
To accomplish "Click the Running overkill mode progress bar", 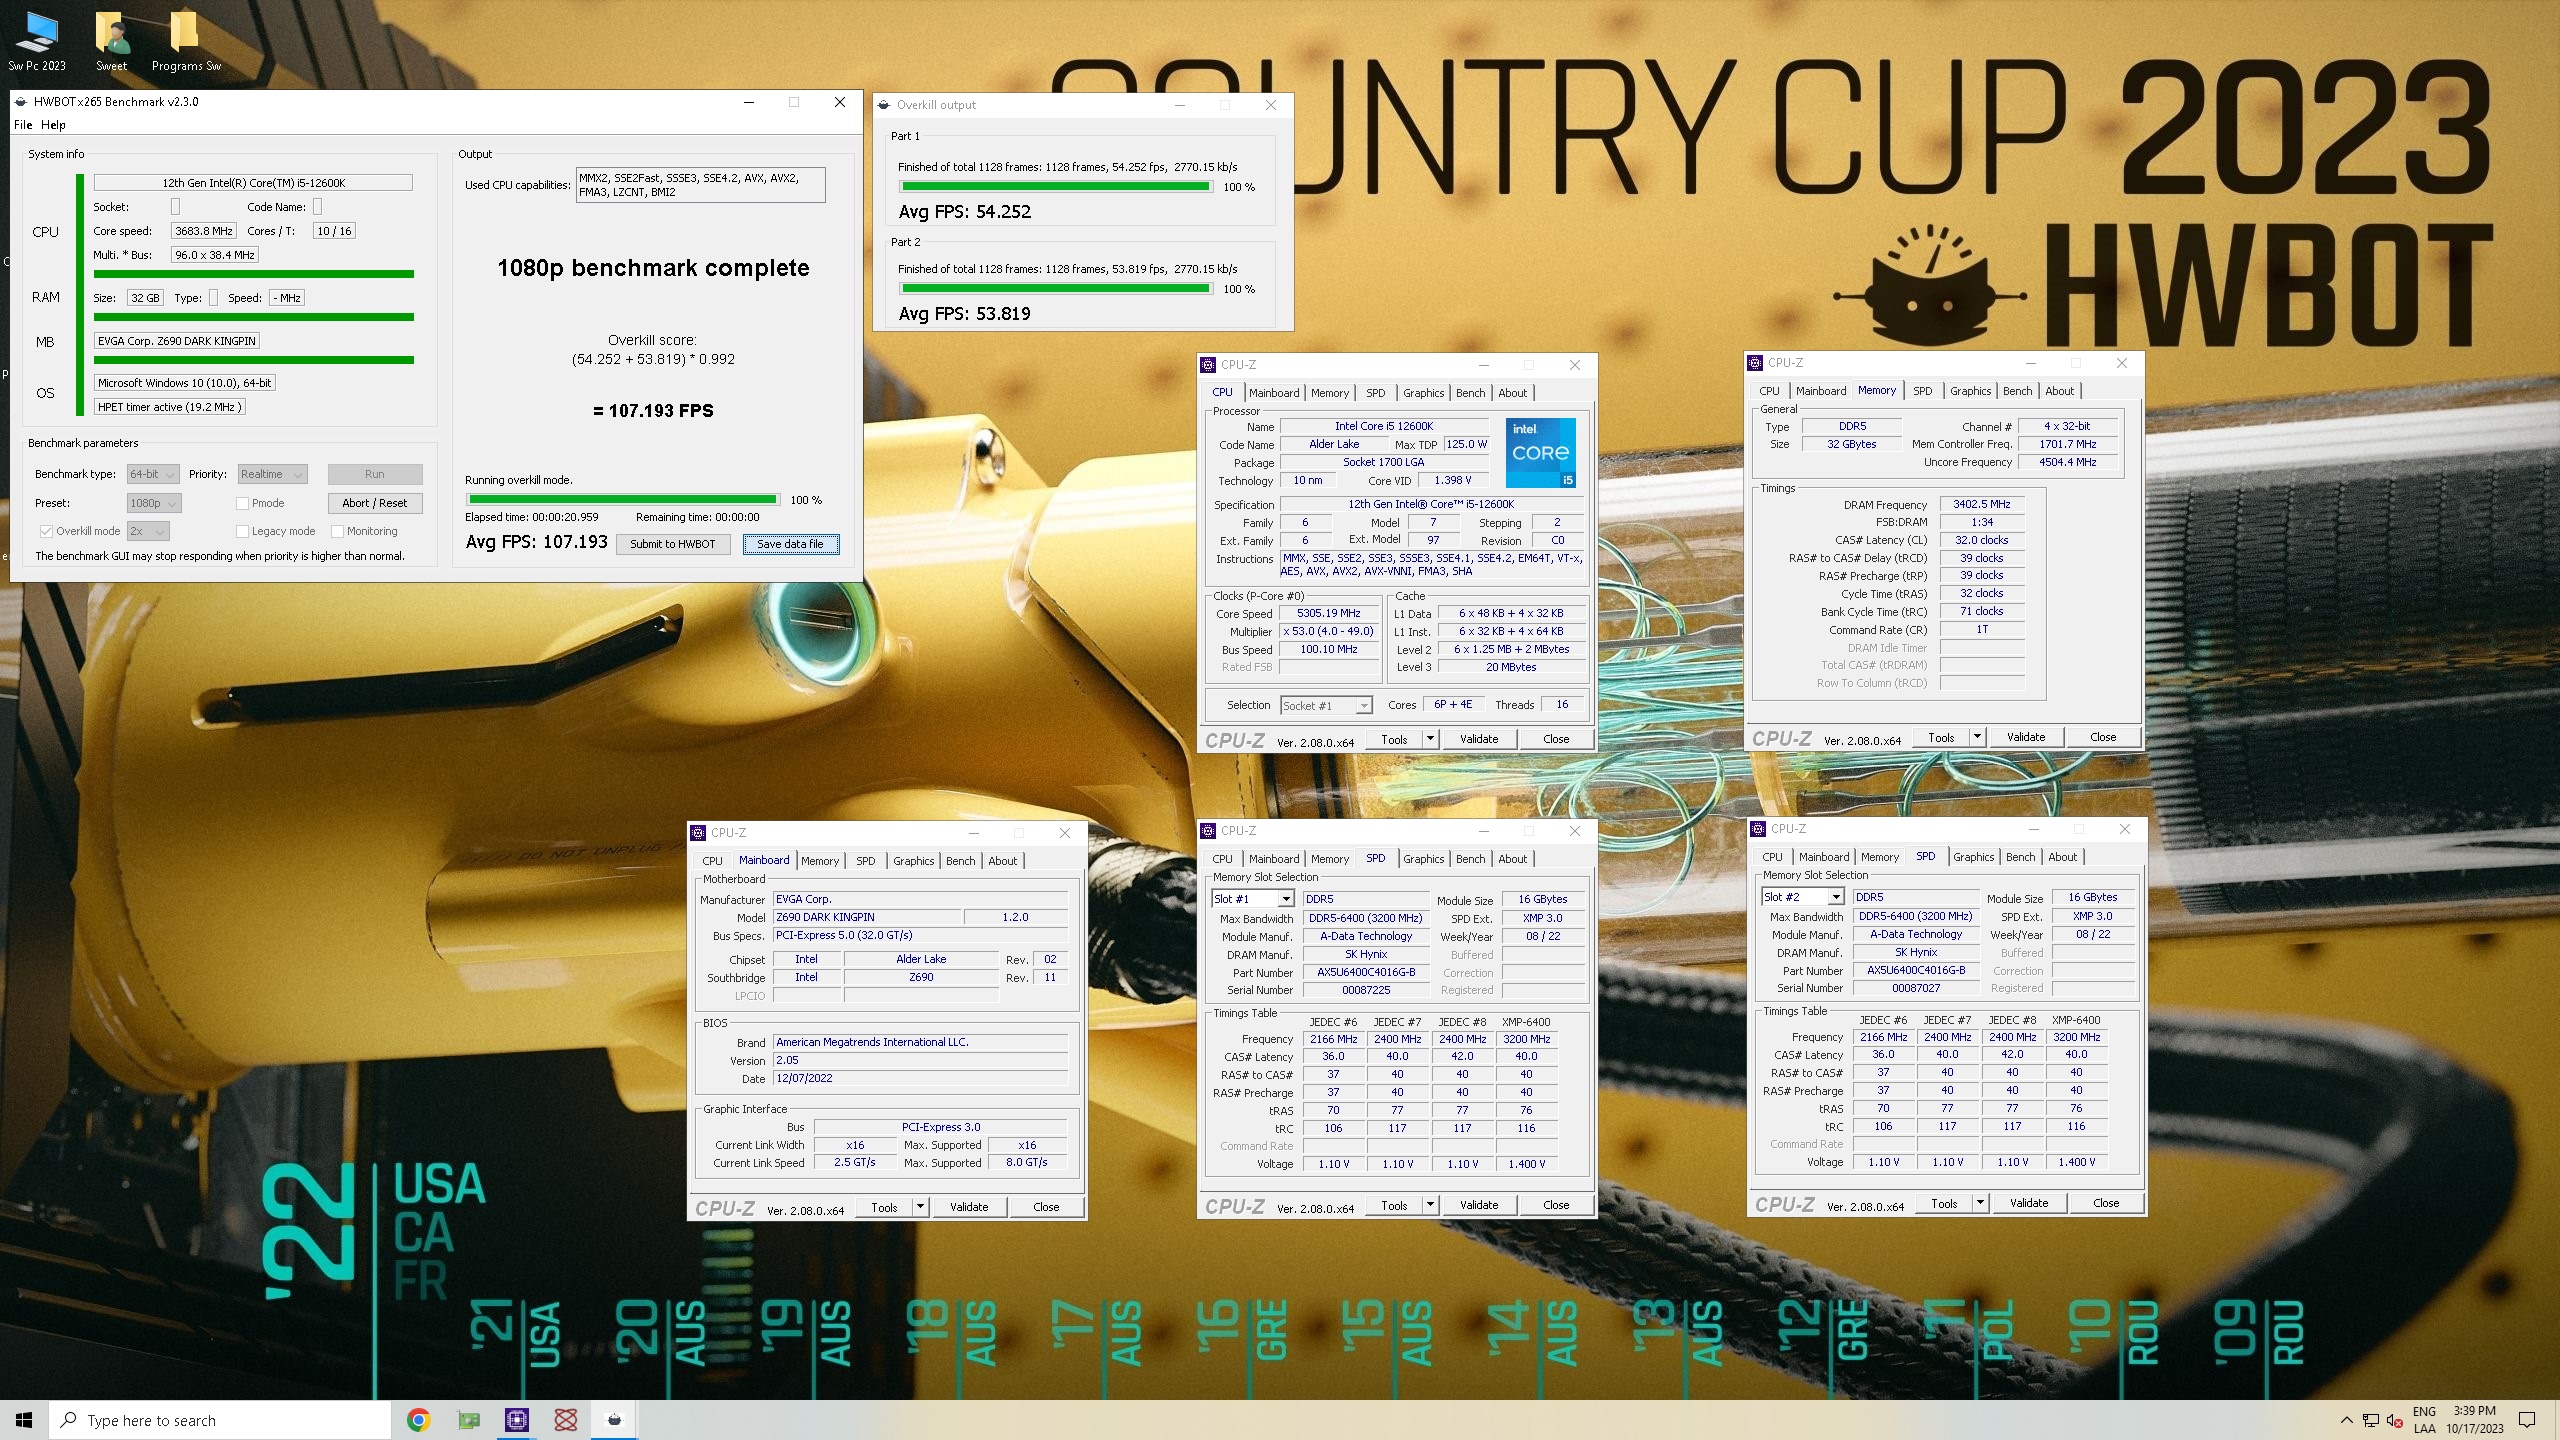I will tap(623, 499).
